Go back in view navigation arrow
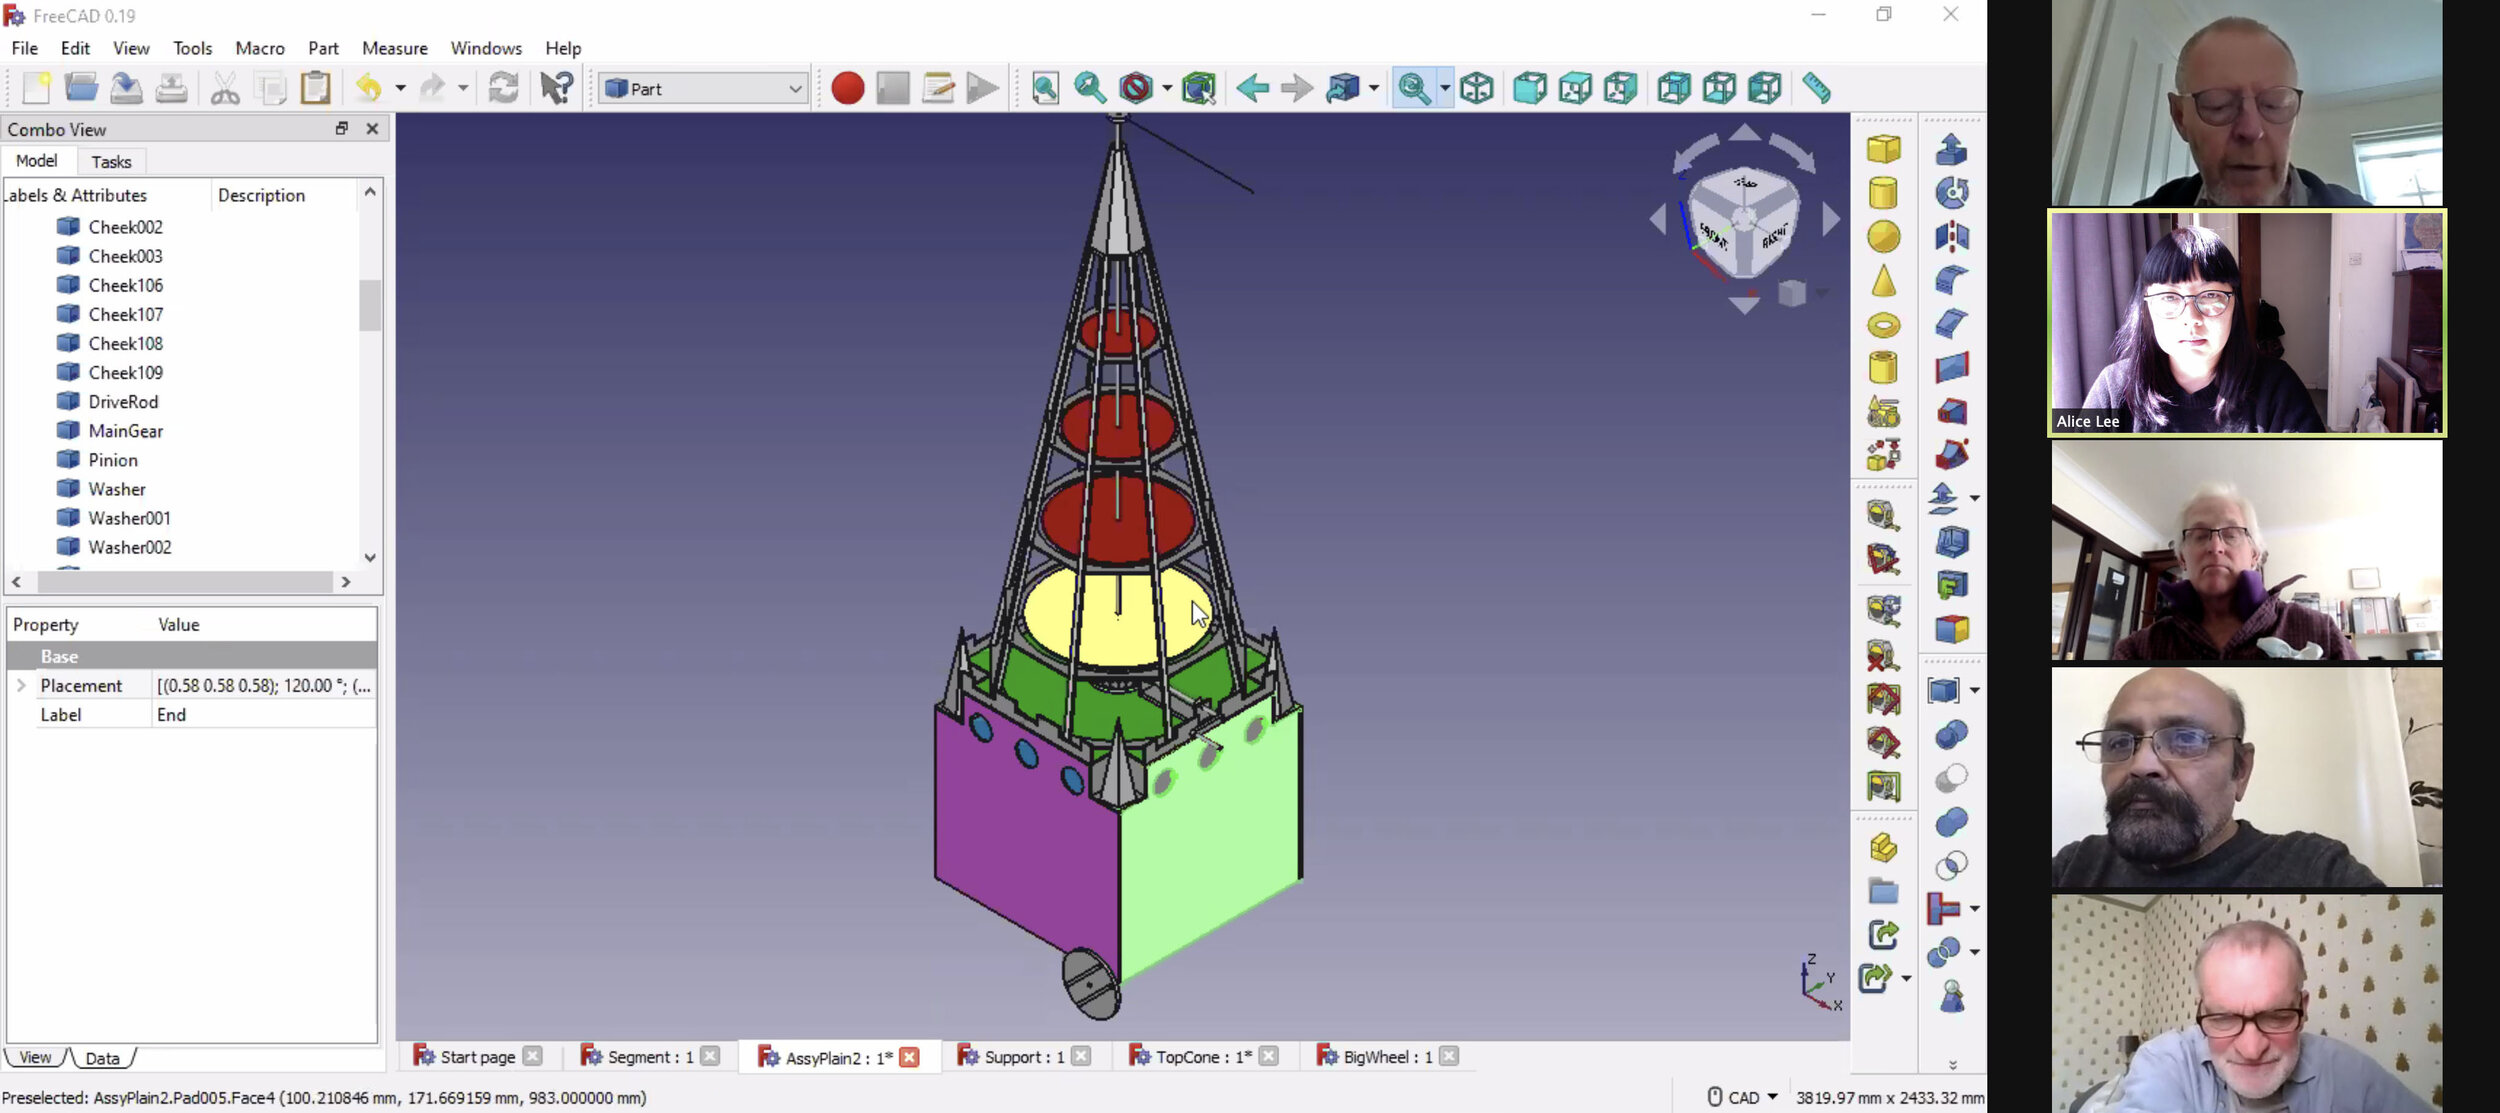 click(1251, 88)
